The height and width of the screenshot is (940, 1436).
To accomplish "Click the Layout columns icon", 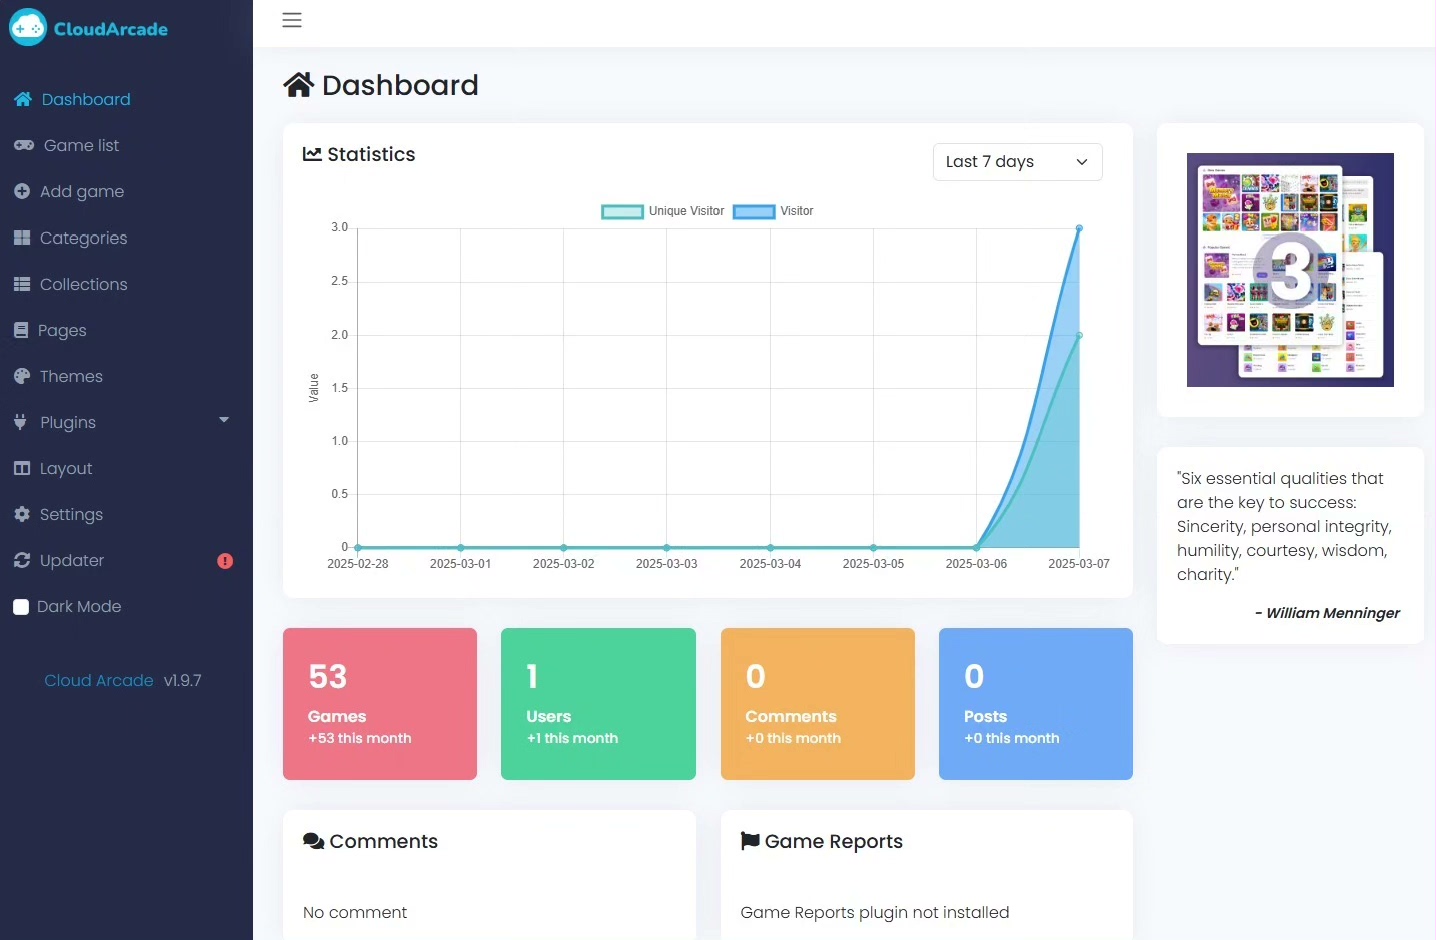I will (x=22, y=468).
